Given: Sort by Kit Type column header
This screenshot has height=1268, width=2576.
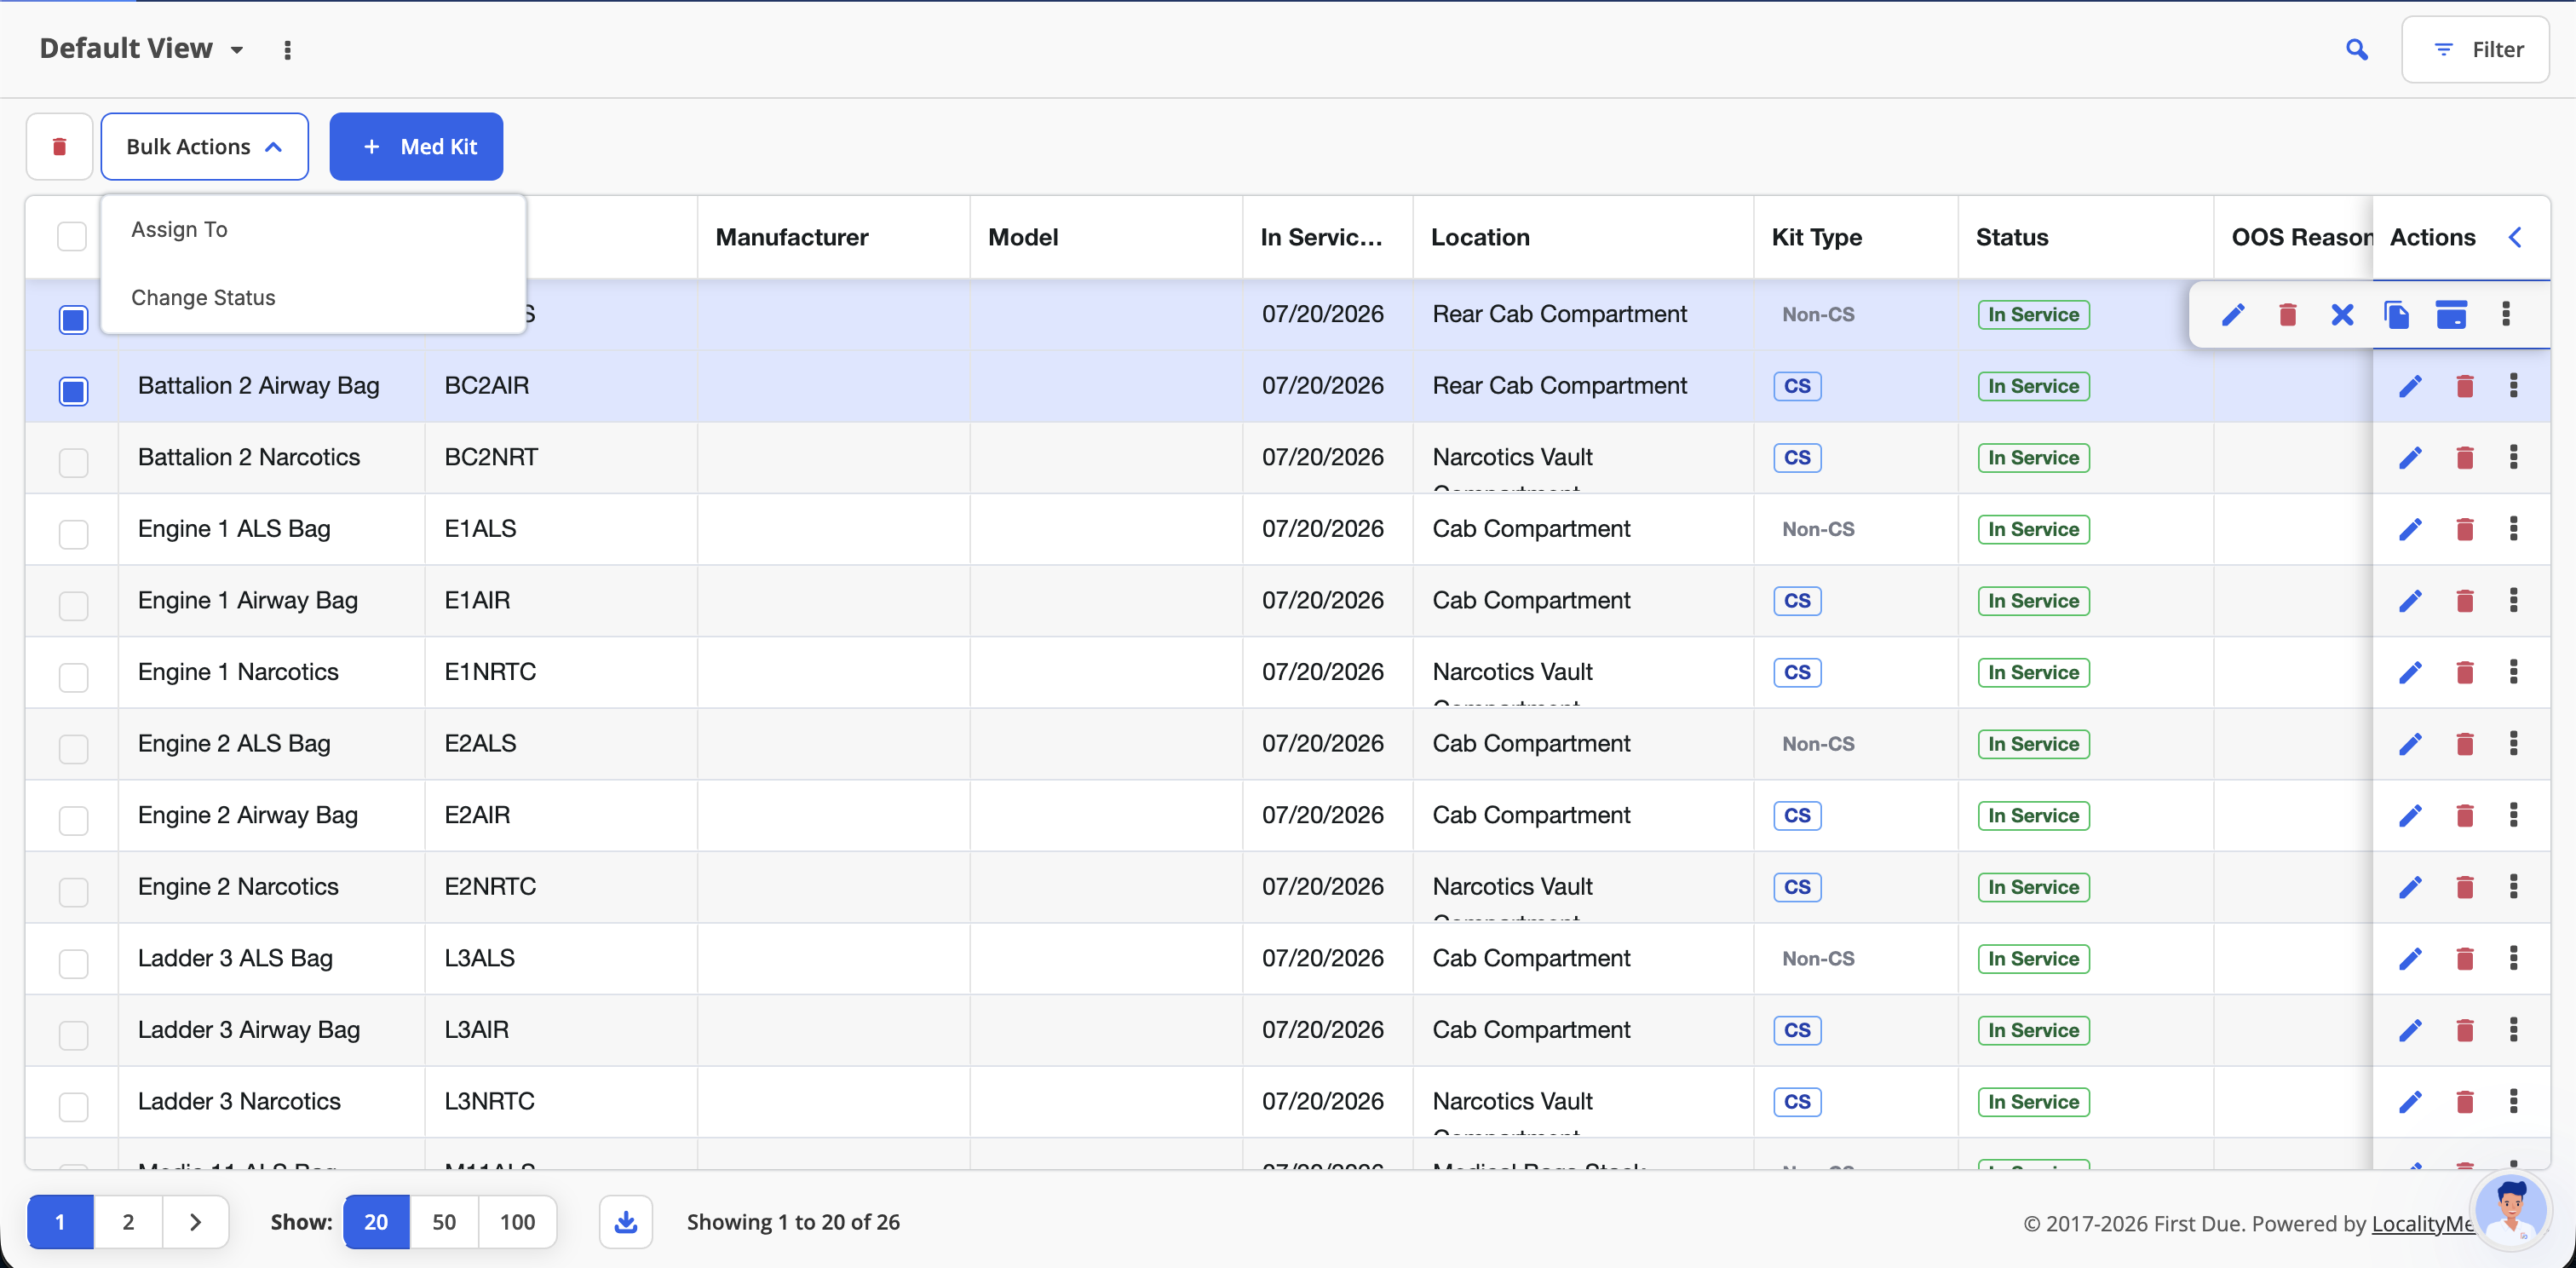Looking at the screenshot, I should (x=1817, y=237).
